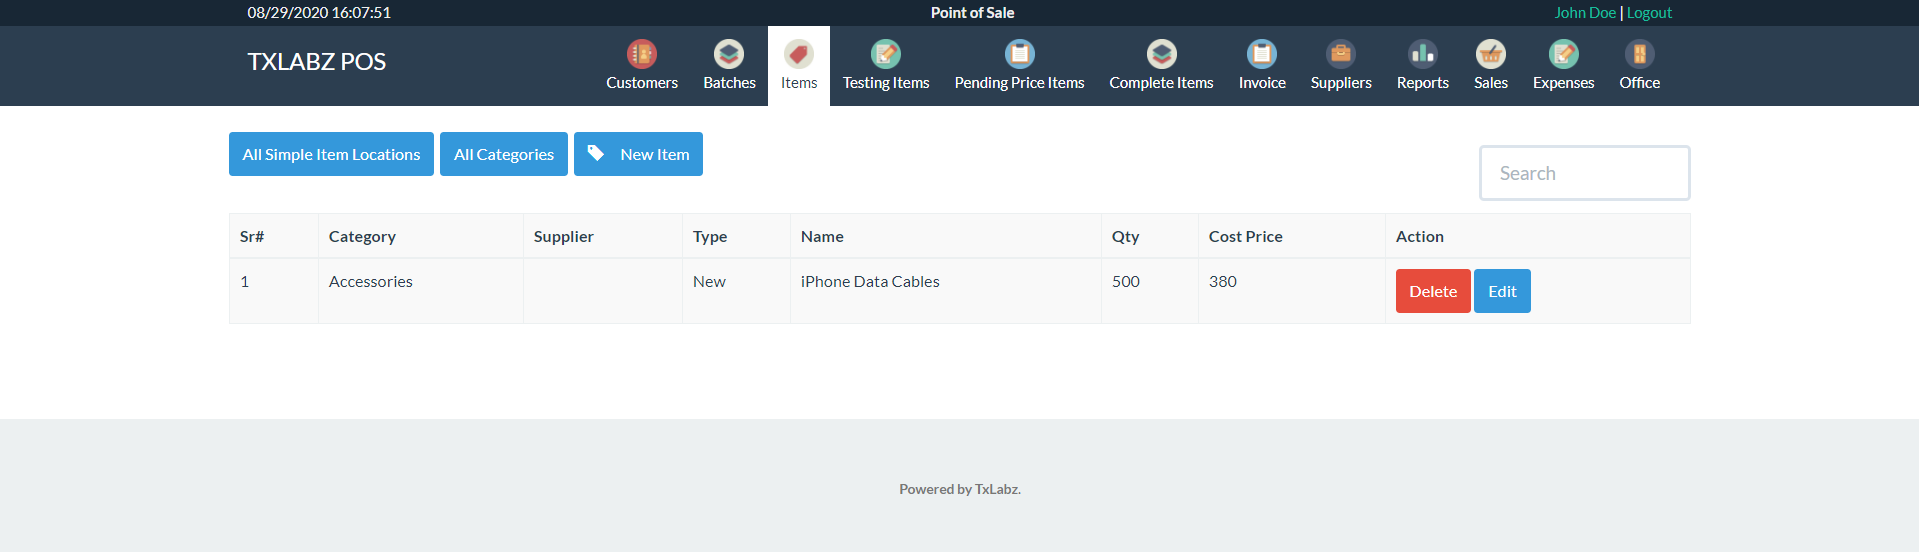Go to Sales menu label
The height and width of the screenshot is (552, 1919).
tap(1491, 83)
